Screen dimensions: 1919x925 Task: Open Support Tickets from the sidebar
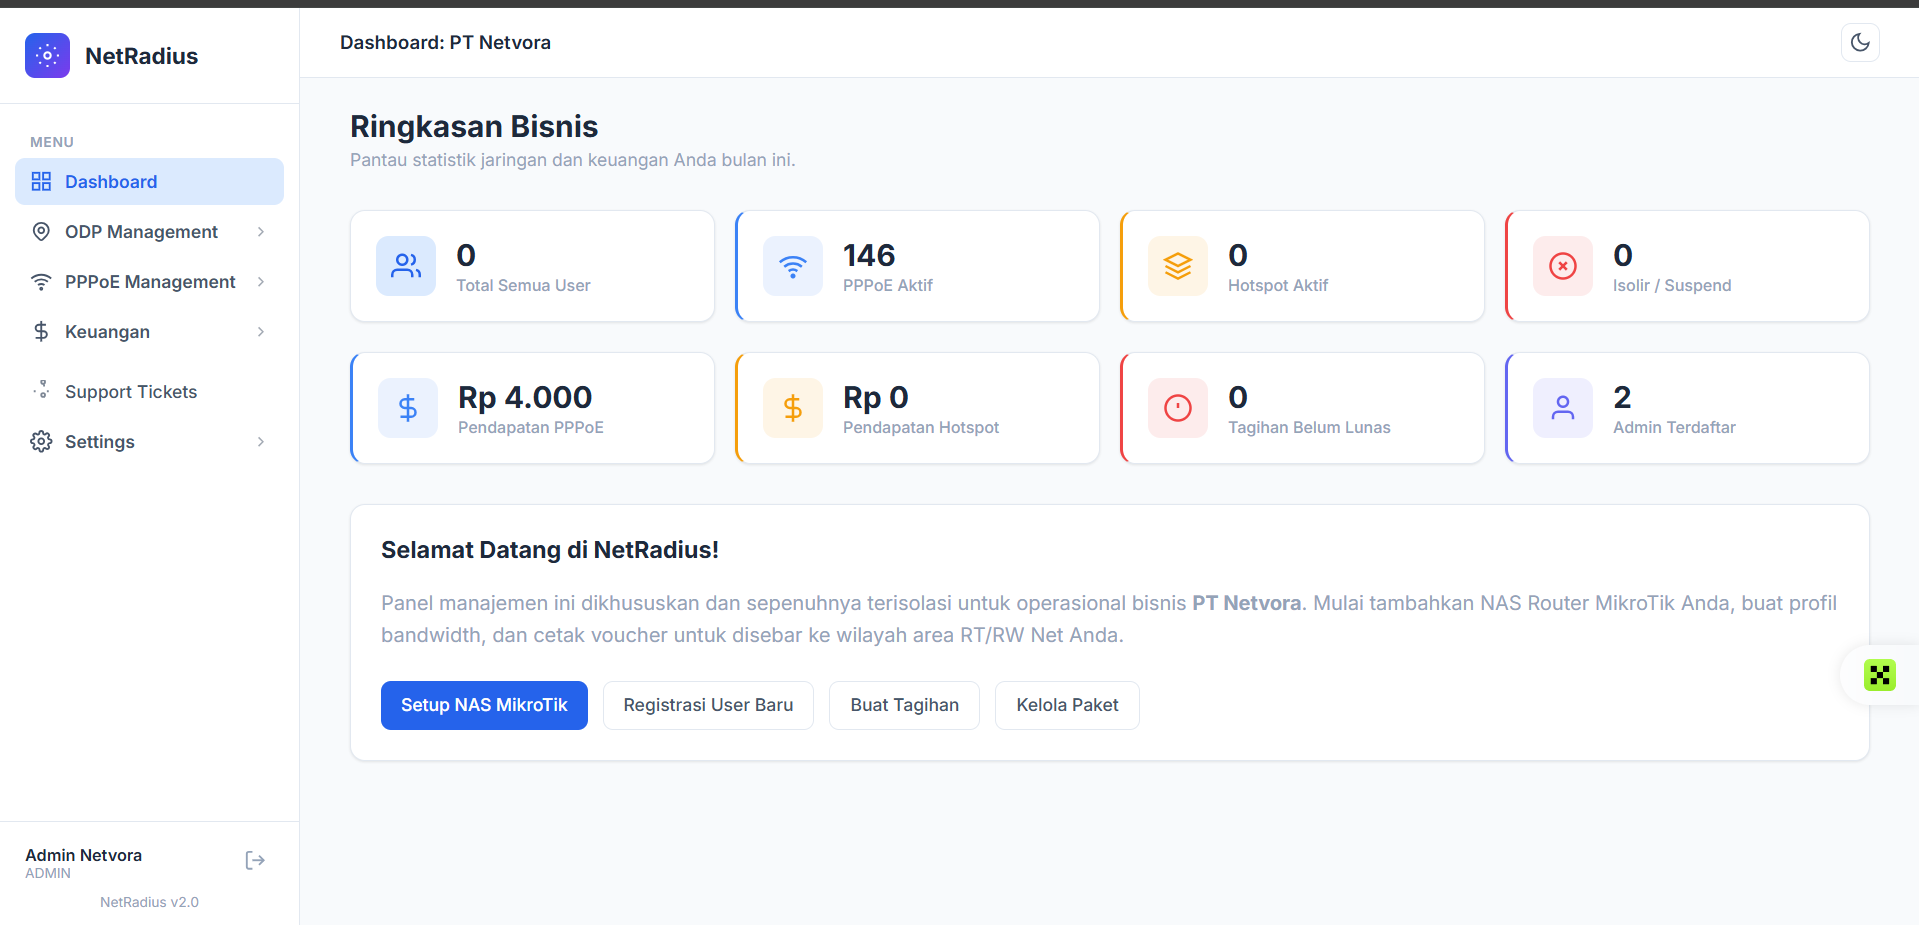tap(131, 392)
